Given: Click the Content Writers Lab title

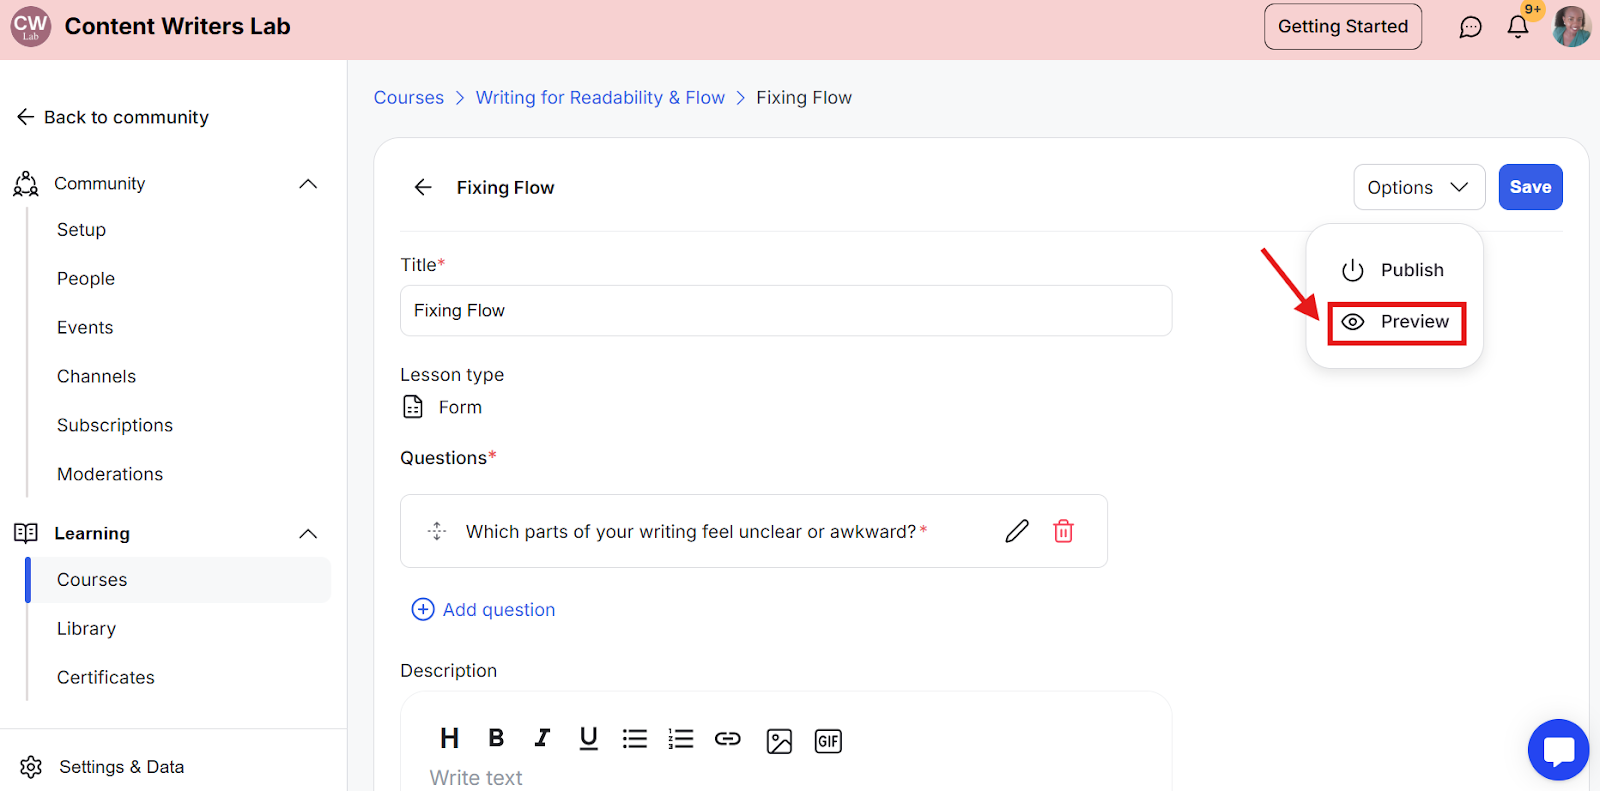Looking at the screenshot, I should pos(178,27).
